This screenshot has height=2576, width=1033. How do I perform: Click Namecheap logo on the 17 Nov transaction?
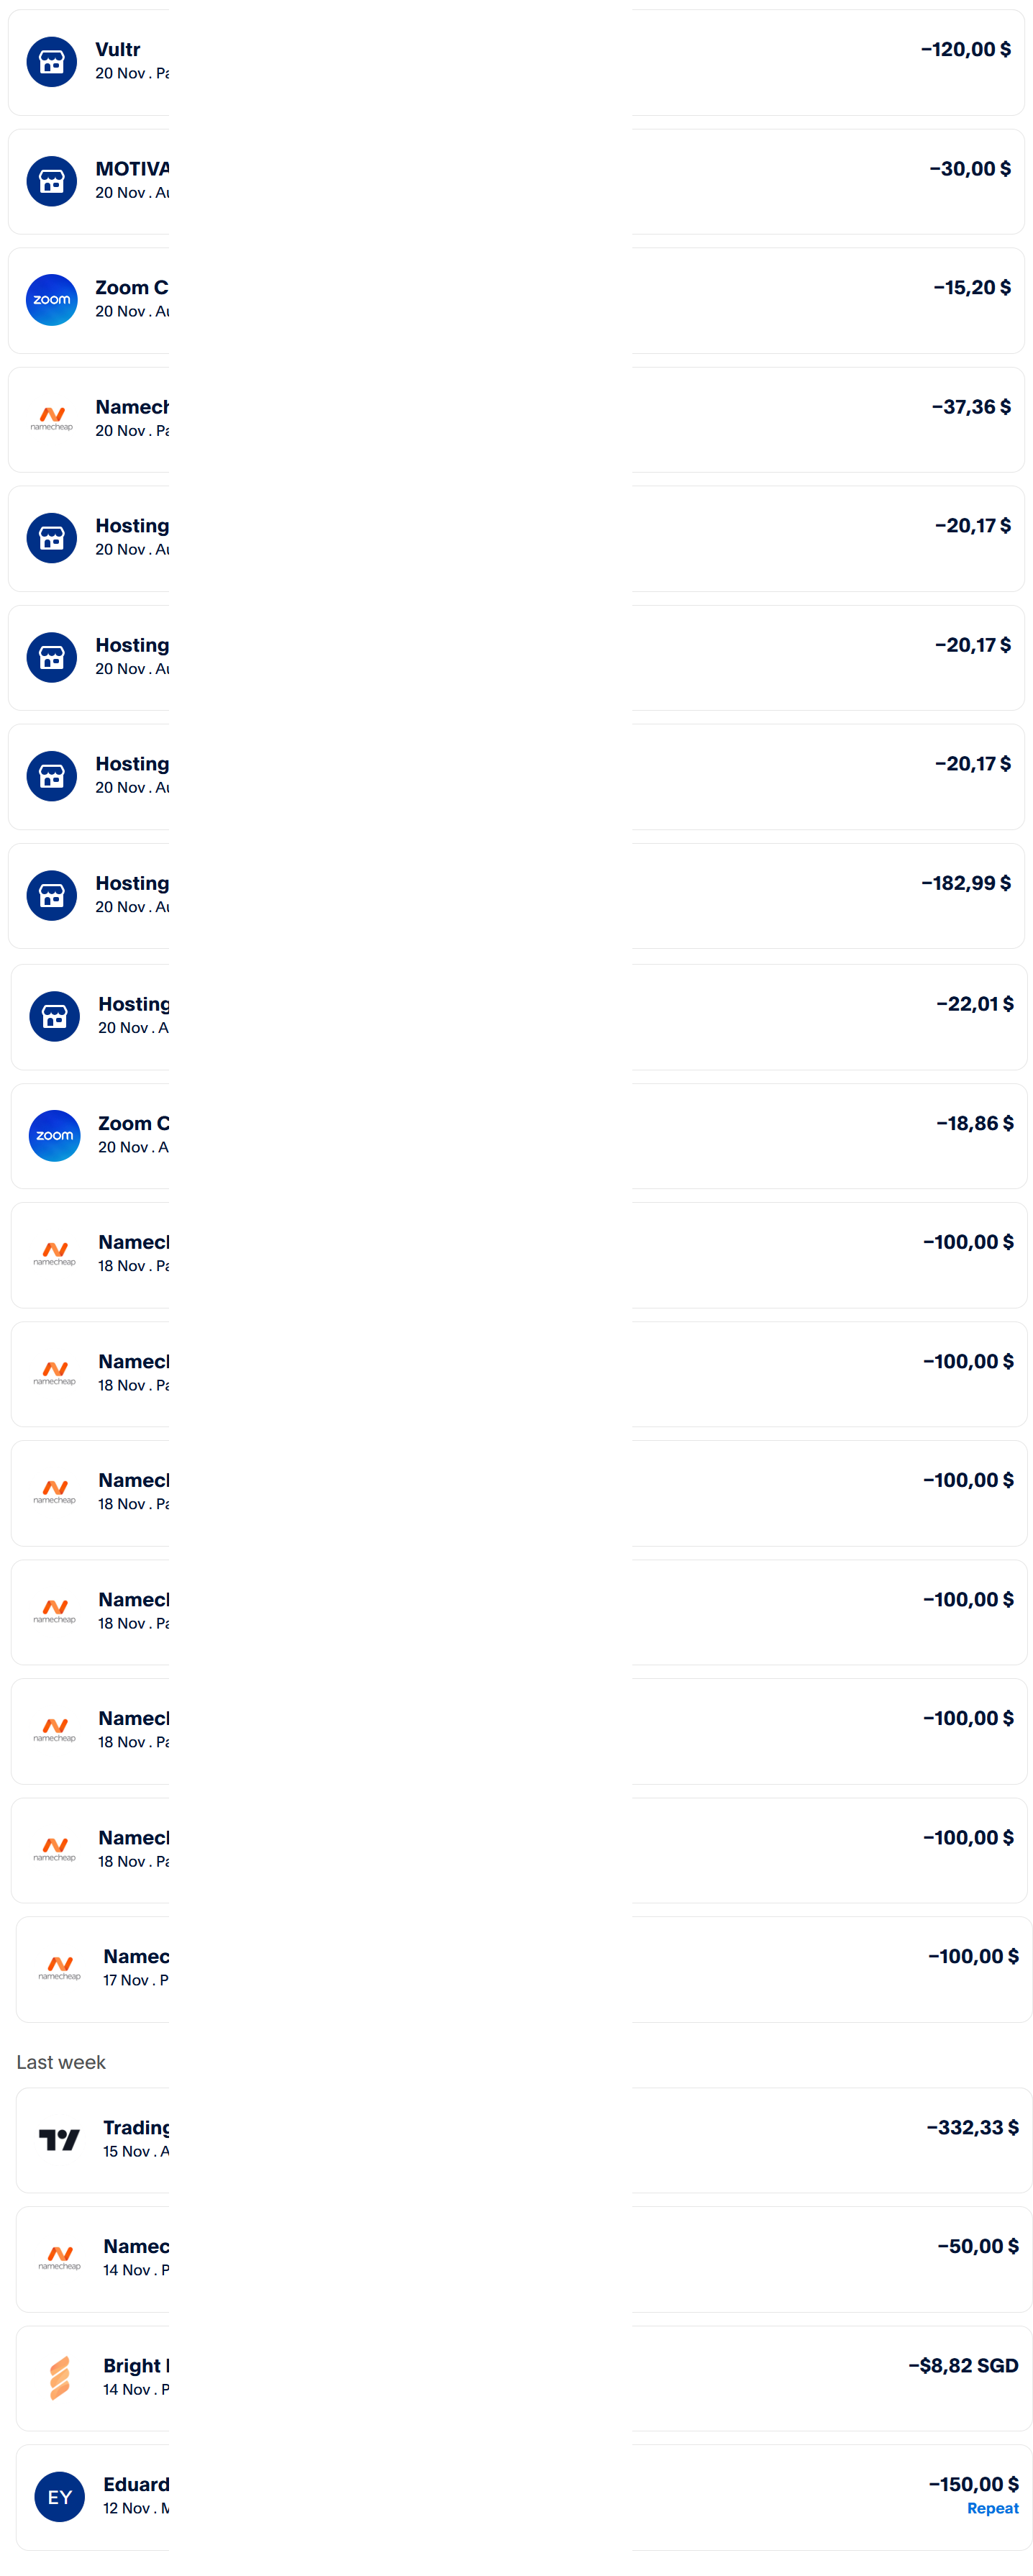tap(59, 1968)
